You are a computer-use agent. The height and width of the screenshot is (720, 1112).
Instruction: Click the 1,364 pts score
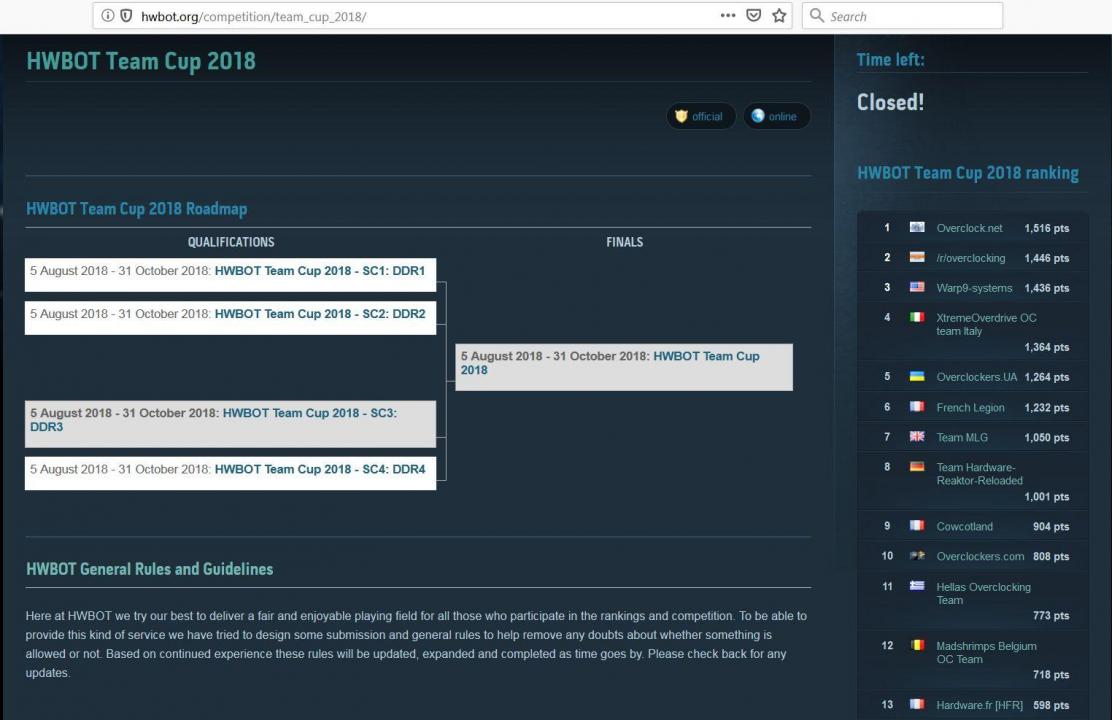click(x=1047, y=347)
